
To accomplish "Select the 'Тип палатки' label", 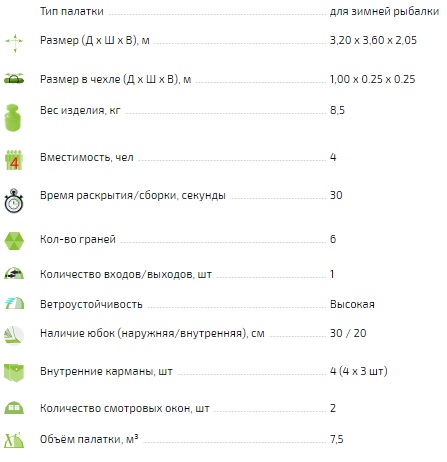I will (x=72, y=11).
